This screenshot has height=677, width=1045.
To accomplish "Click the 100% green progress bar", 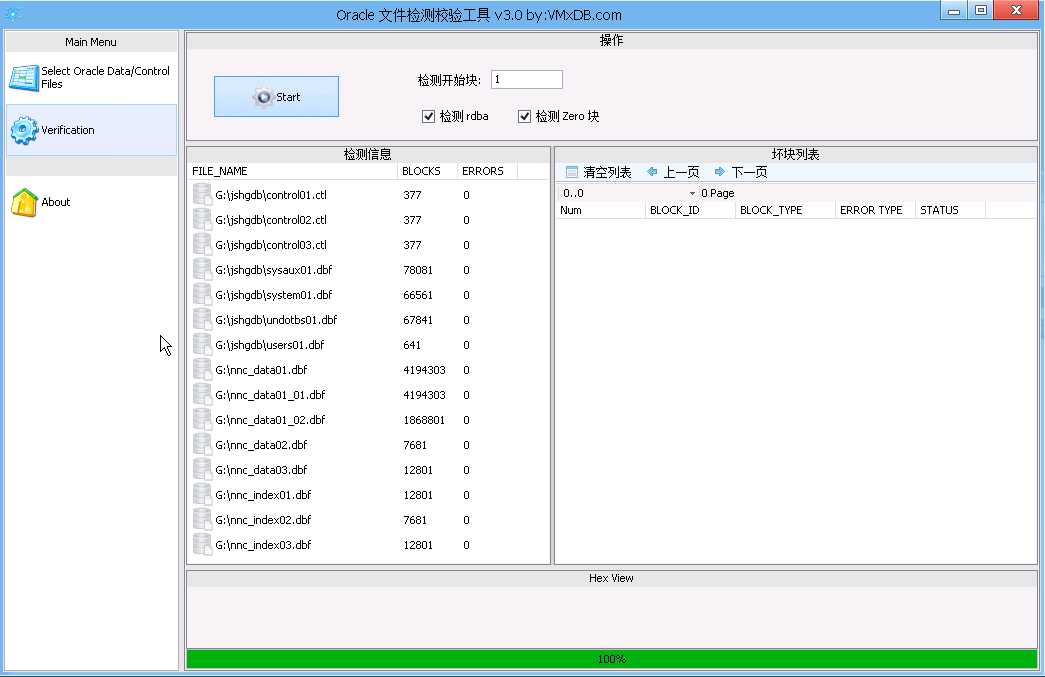I will click(611, 659).
